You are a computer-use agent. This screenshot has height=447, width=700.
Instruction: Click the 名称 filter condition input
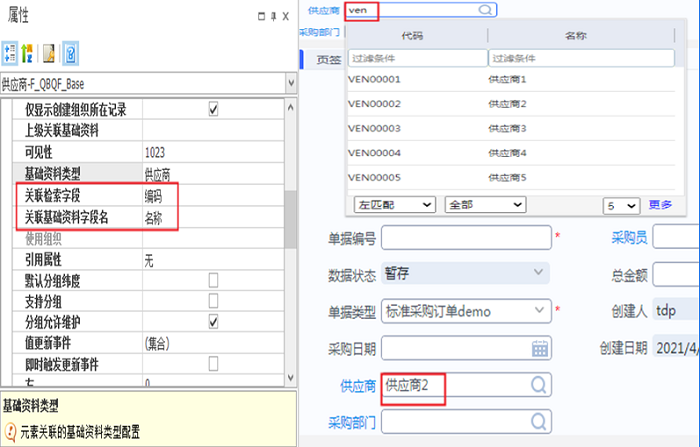(581, 58)
